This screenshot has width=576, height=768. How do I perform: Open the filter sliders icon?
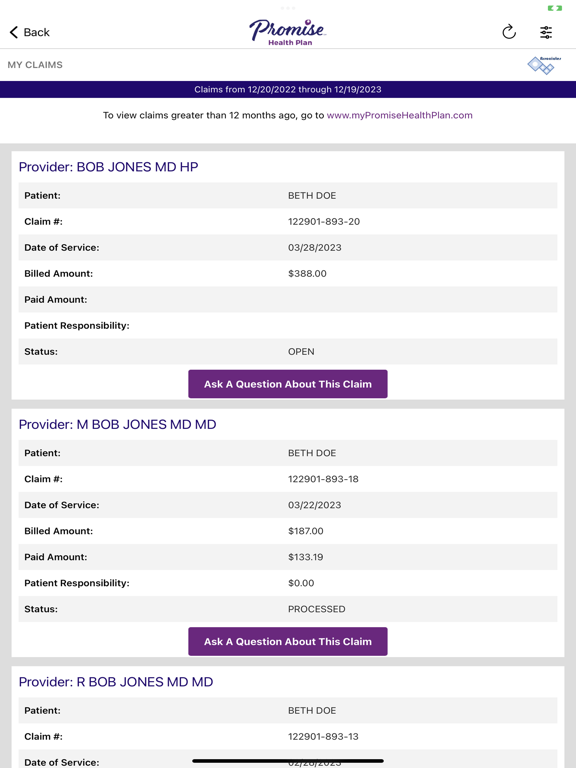(x=546, y=32)
